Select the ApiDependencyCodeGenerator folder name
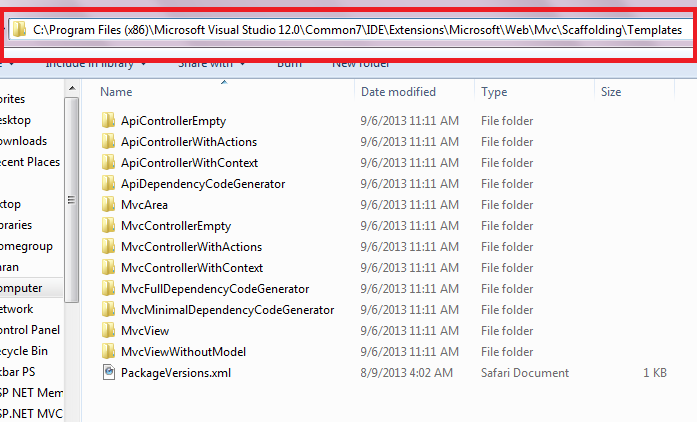 pyautogui.click(x=203, y=184)
